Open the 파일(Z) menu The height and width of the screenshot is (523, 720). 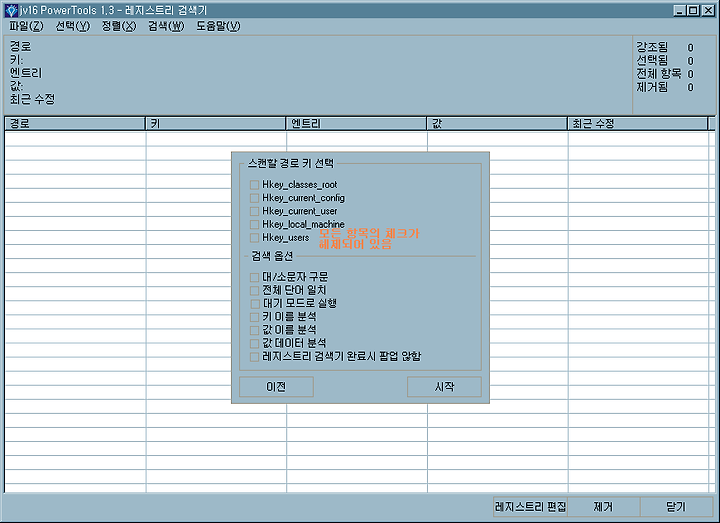pos(26,26)
